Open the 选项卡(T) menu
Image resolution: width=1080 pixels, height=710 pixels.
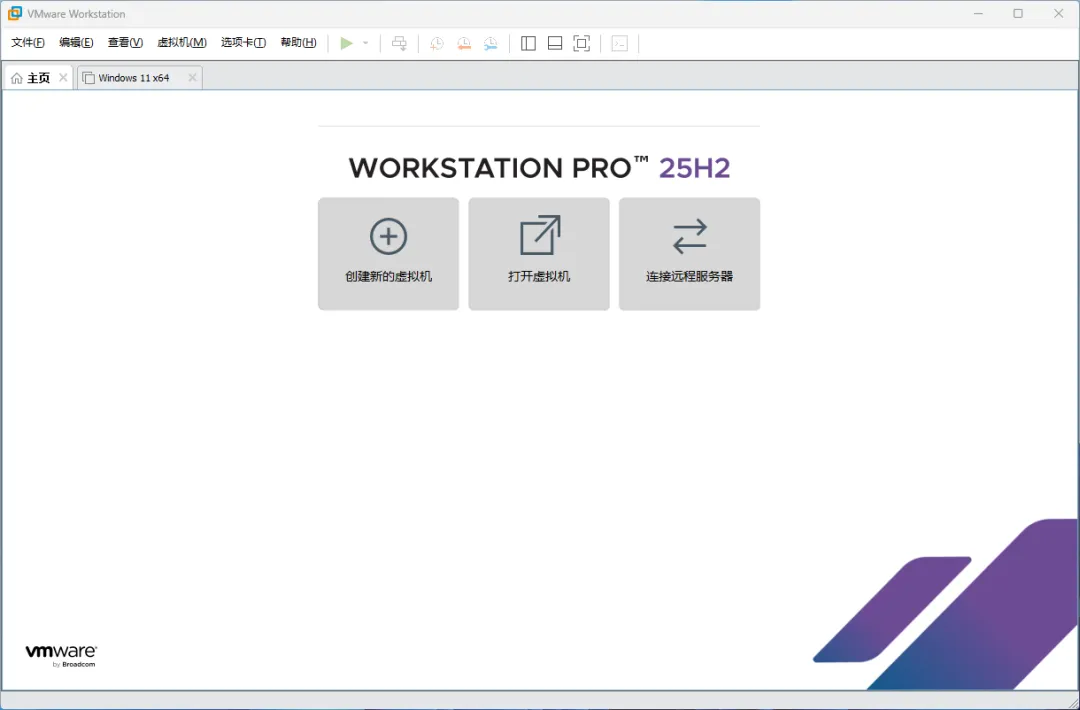point(243,43)
